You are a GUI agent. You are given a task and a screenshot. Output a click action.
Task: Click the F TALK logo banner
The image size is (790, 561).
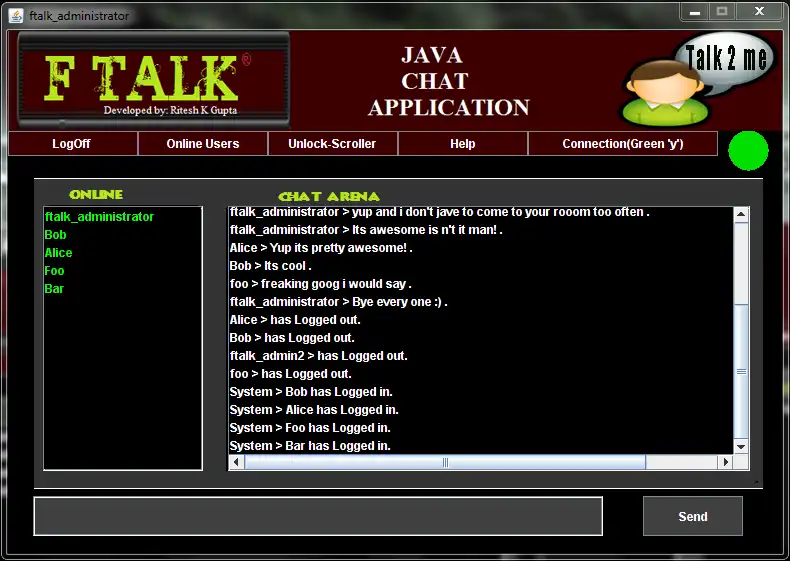click(x=154, y=81)
